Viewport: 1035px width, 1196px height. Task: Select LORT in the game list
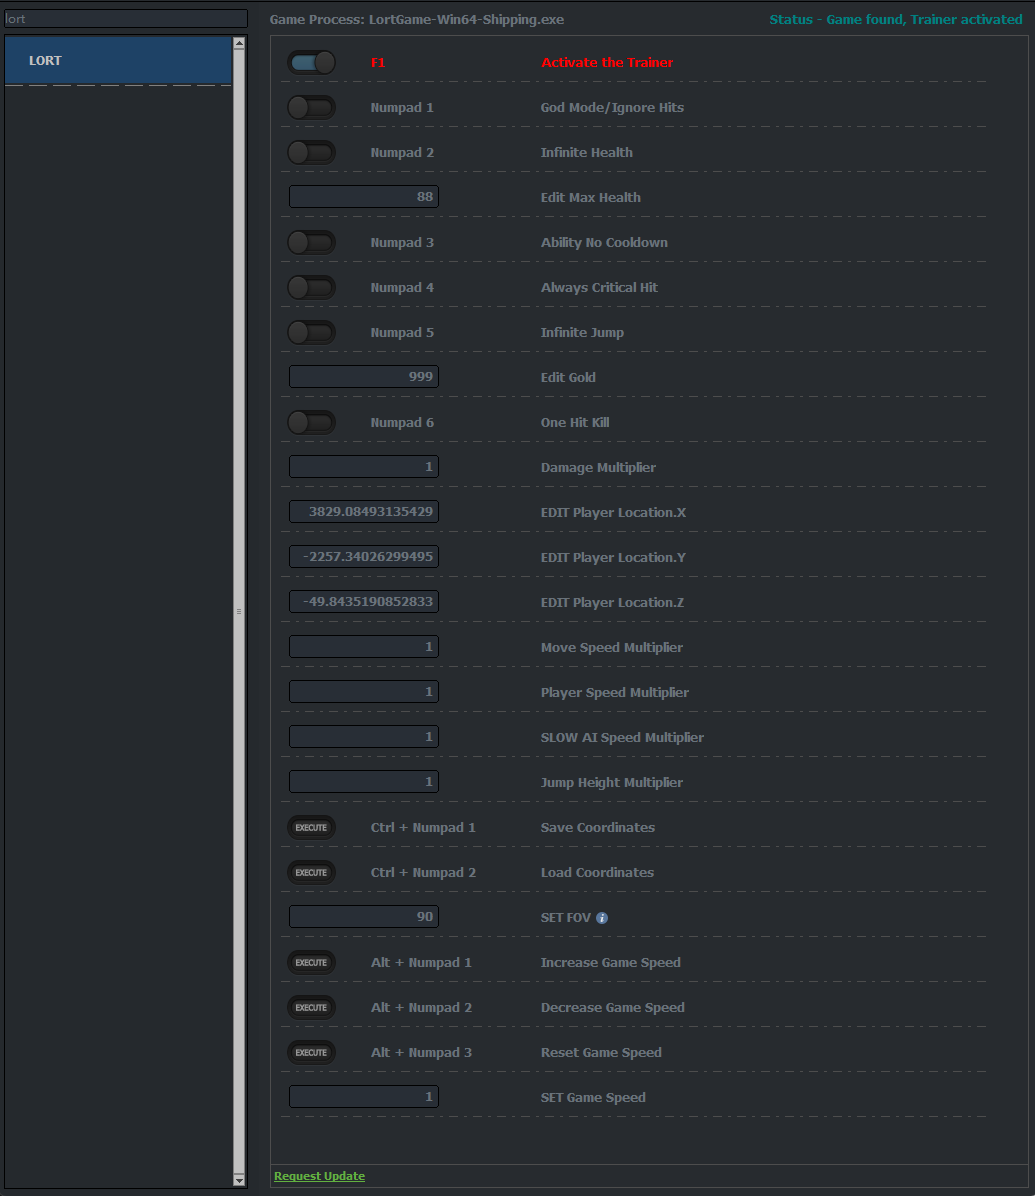point(118,61)
